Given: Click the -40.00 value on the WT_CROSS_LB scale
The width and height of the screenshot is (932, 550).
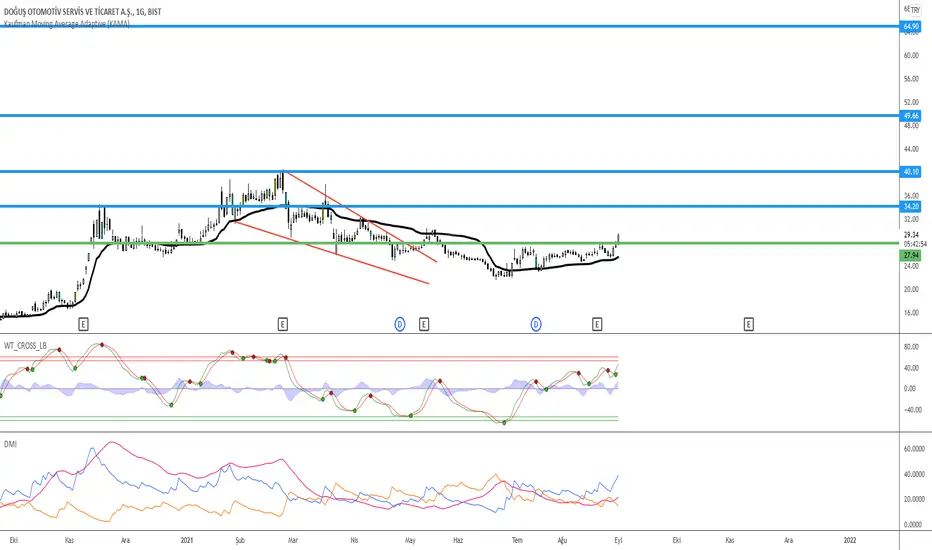Looking at the screenshot, I should tap(913, 410).
